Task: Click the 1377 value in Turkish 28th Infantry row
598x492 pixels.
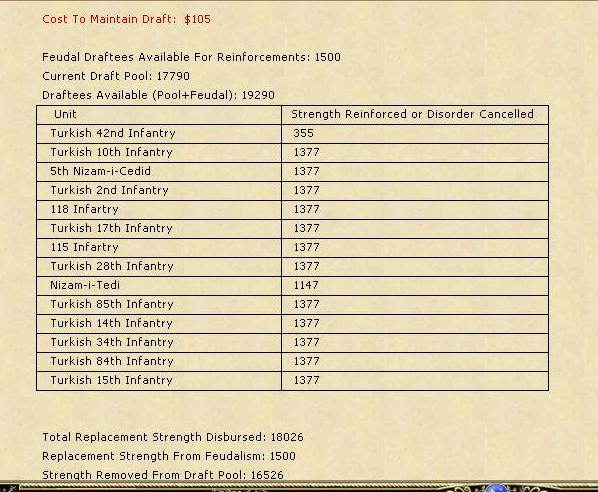Action: click(x=306, y=266)
